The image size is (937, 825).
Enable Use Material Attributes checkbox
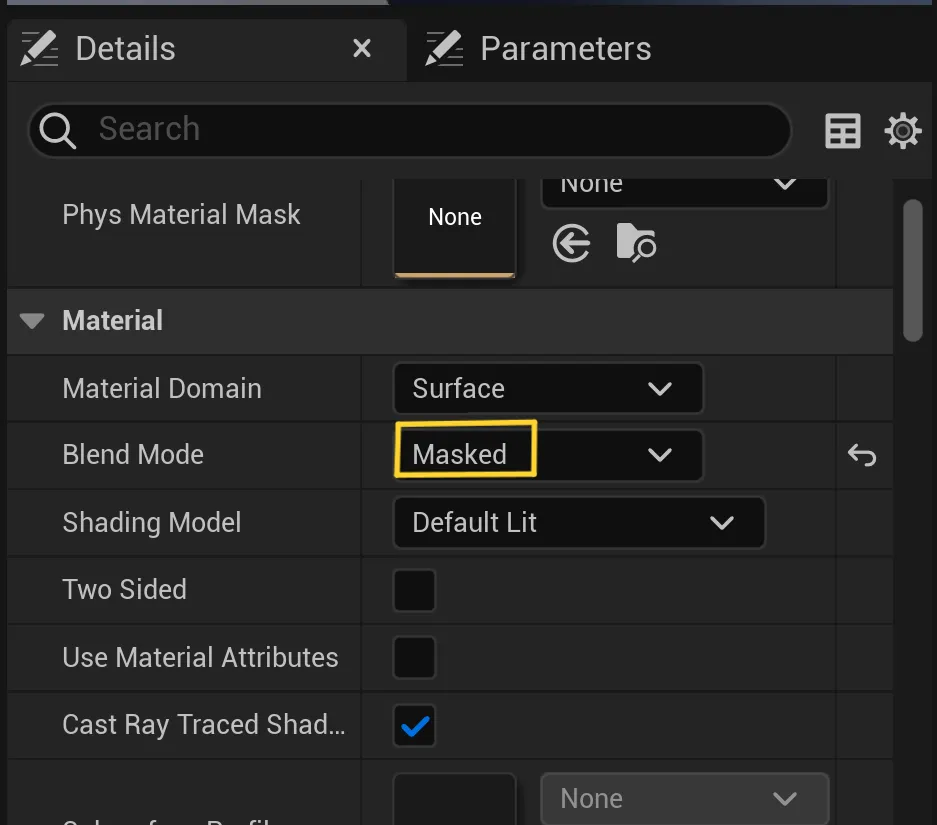[x=414, y=658]
